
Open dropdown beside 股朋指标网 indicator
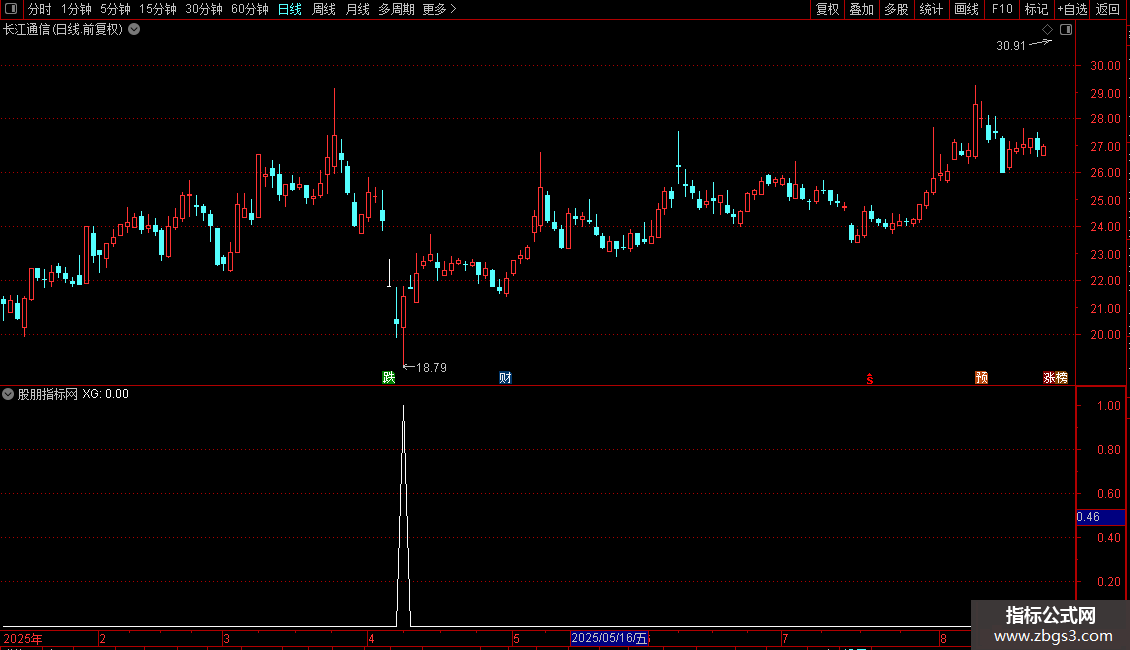tap(8, 394)
